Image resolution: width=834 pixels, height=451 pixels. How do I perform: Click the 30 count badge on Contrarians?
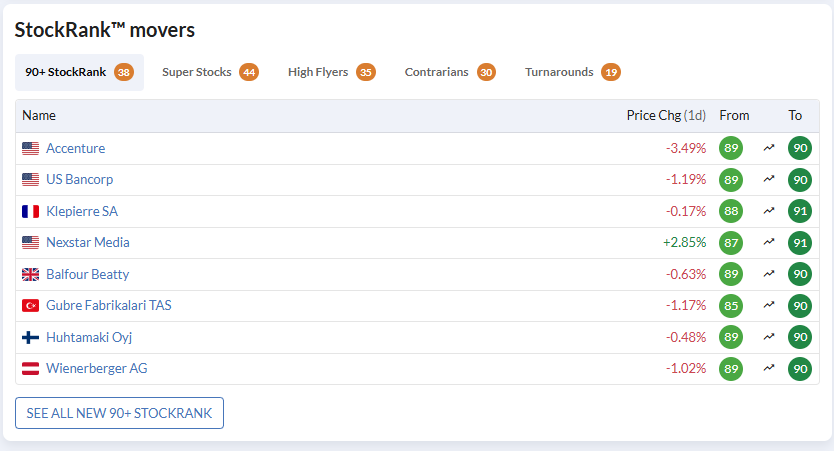click(486, 72)
